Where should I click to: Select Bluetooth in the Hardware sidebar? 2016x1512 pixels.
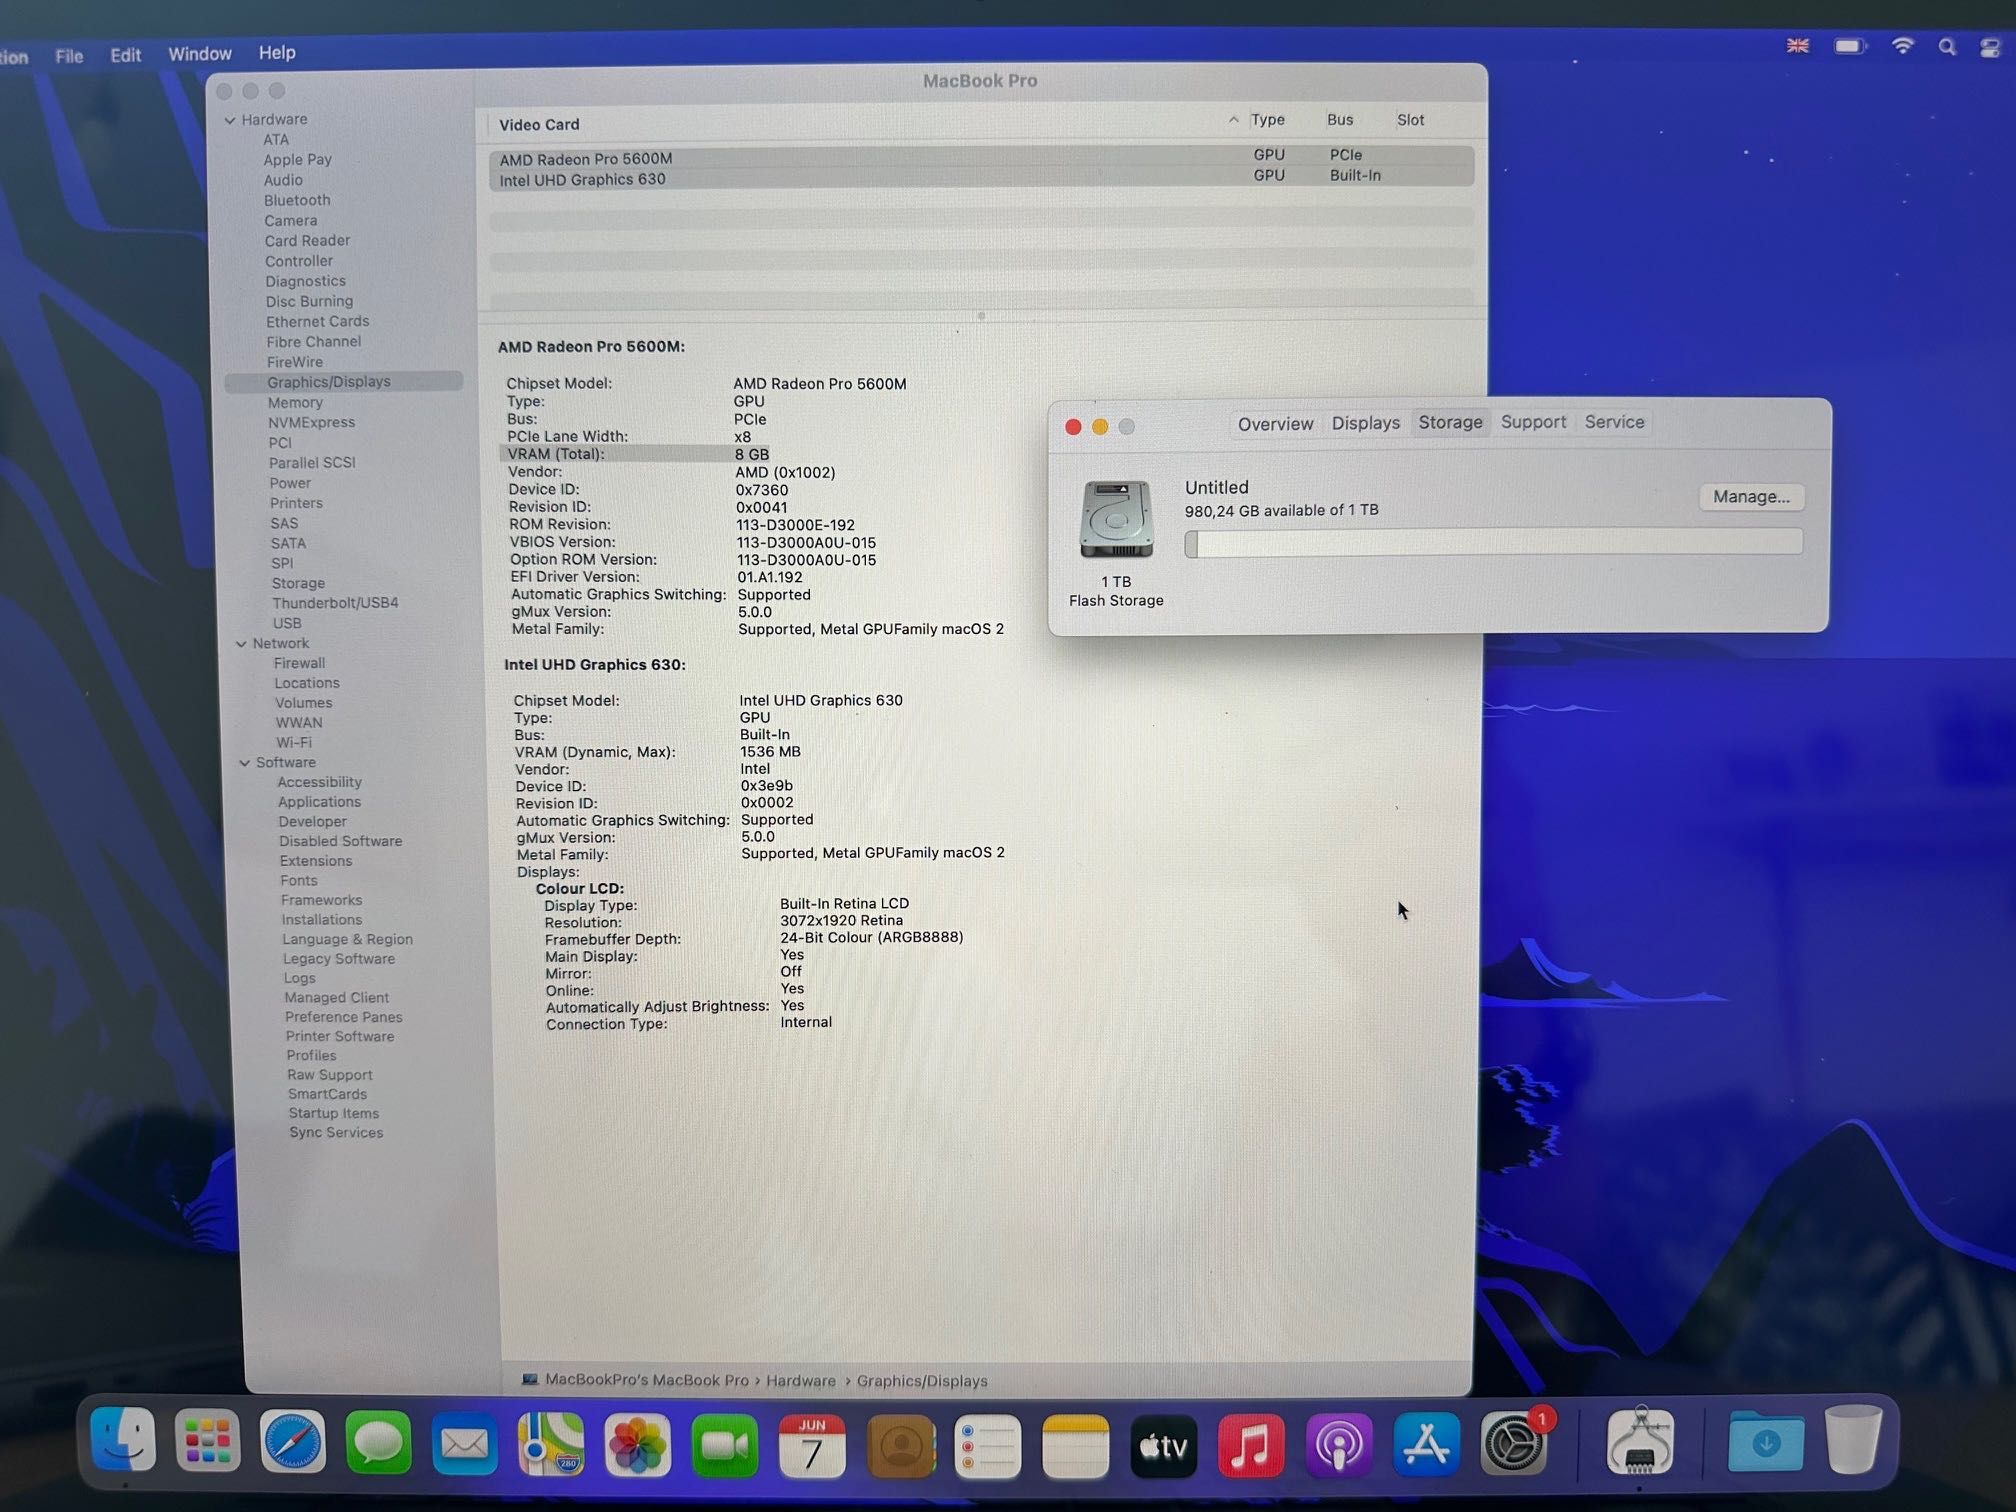297,200
